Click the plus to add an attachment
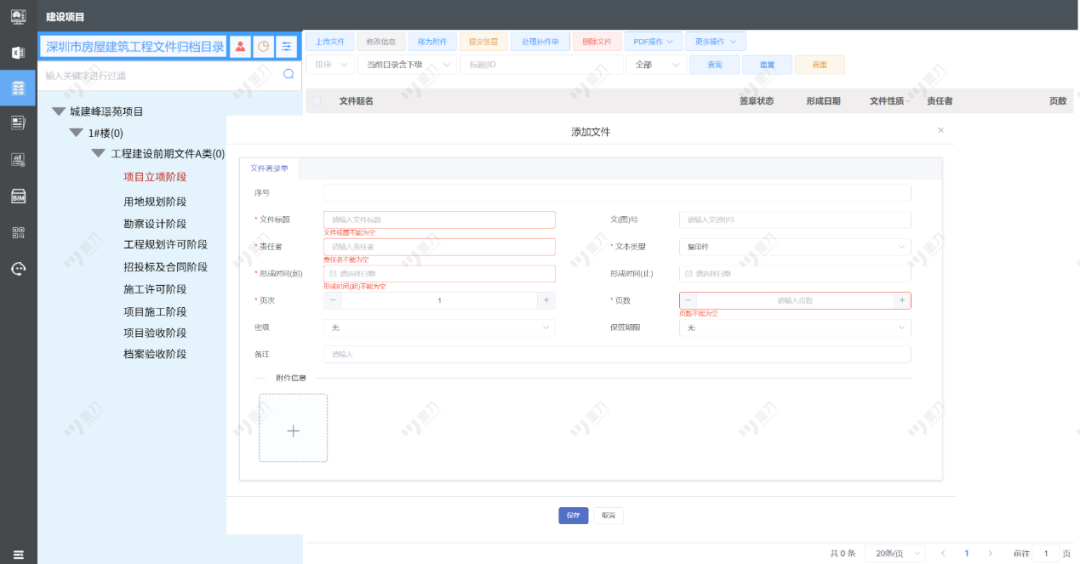Screen dimensions: 1080x564 [x=293, y=429]
